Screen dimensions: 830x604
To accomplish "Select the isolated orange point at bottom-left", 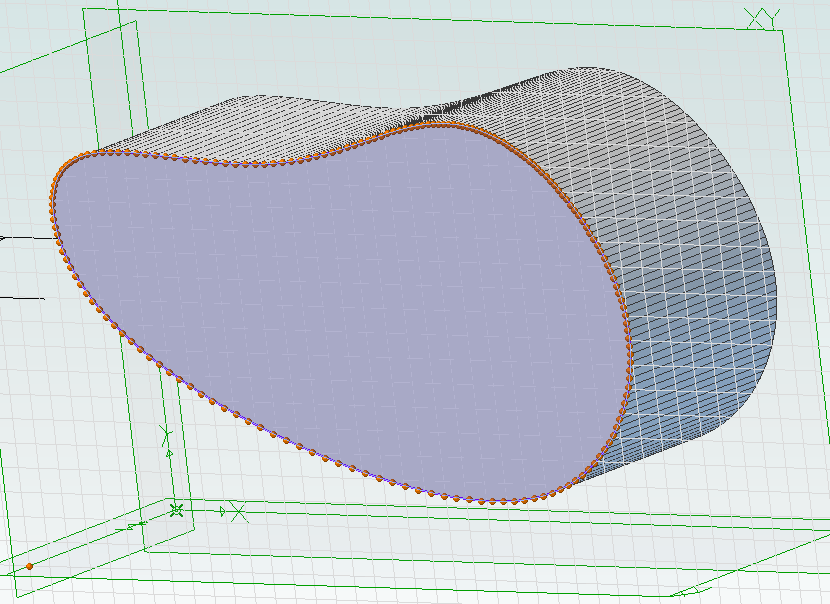I will click(30, 566).
